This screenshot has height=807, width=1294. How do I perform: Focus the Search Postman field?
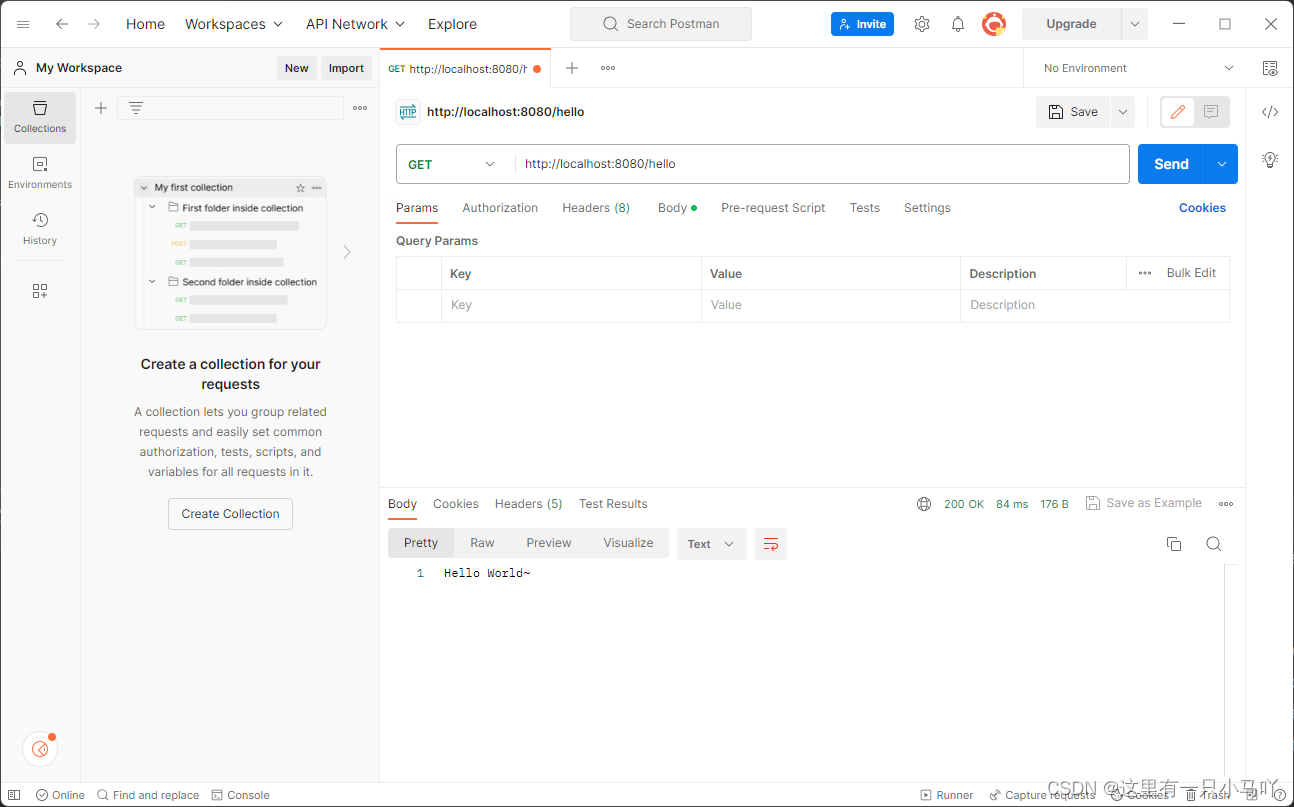[661, 24]
